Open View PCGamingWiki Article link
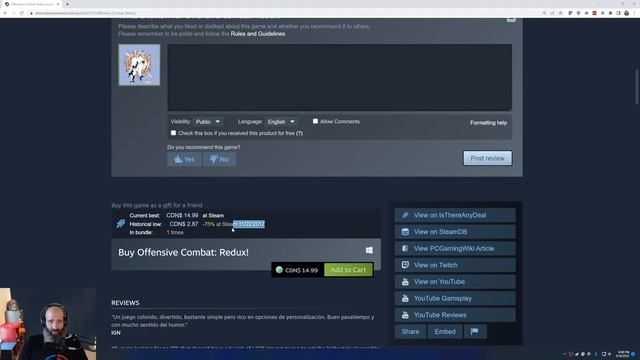This screenshot has width=640, height=360. click(x=455, y=248)
